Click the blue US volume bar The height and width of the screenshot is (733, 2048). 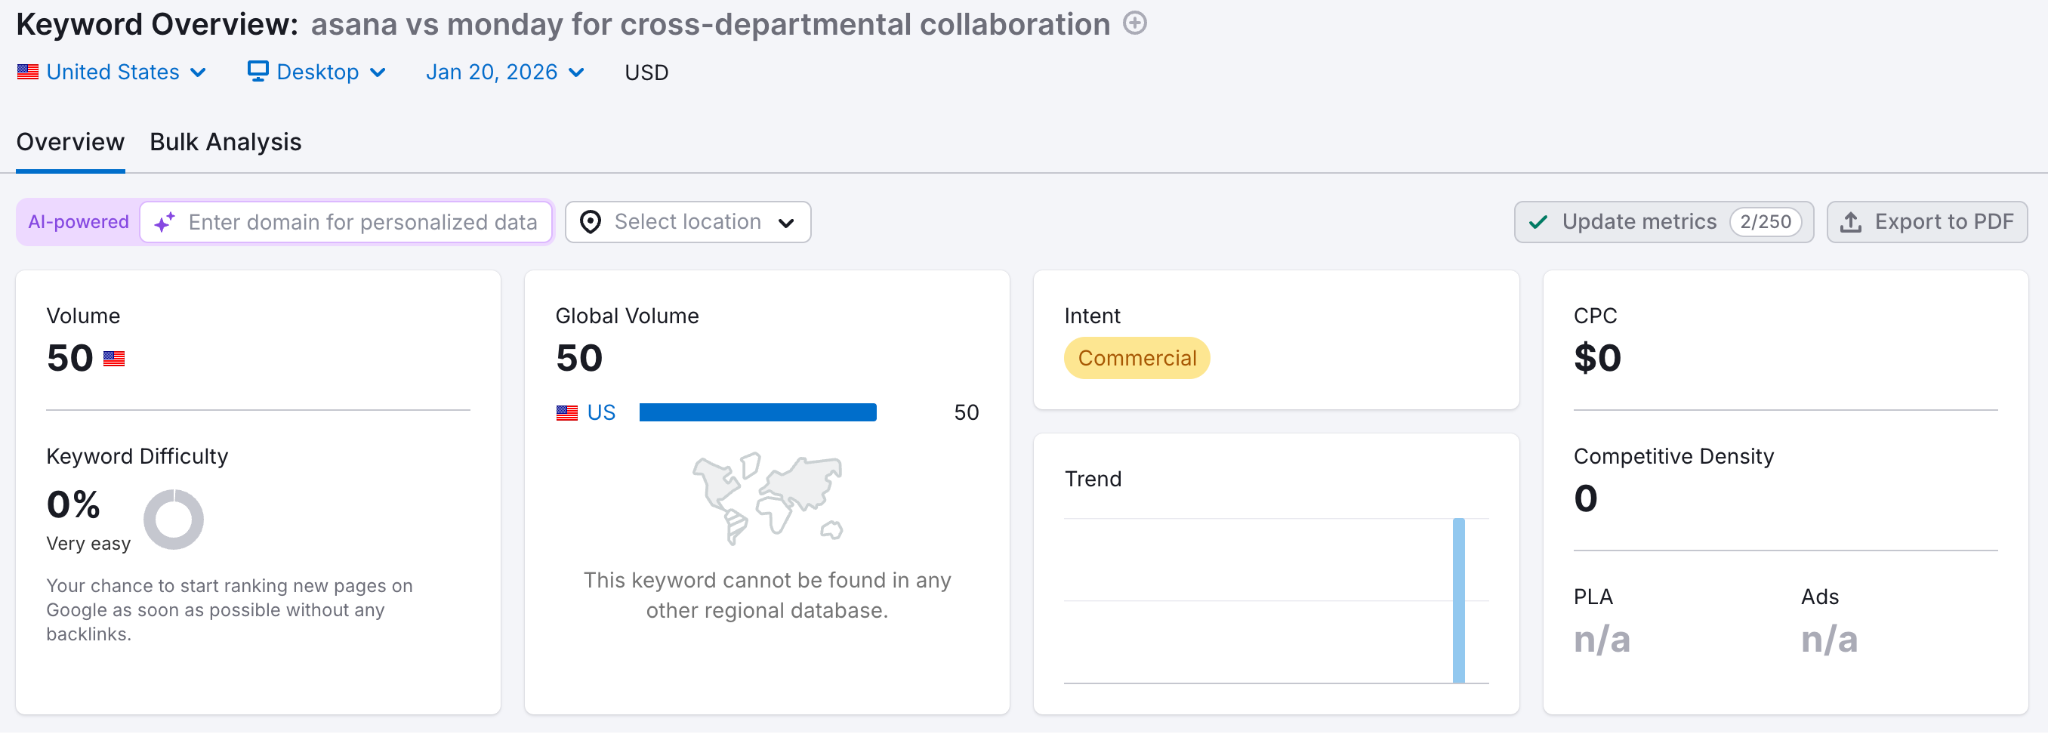pos(758,412)
